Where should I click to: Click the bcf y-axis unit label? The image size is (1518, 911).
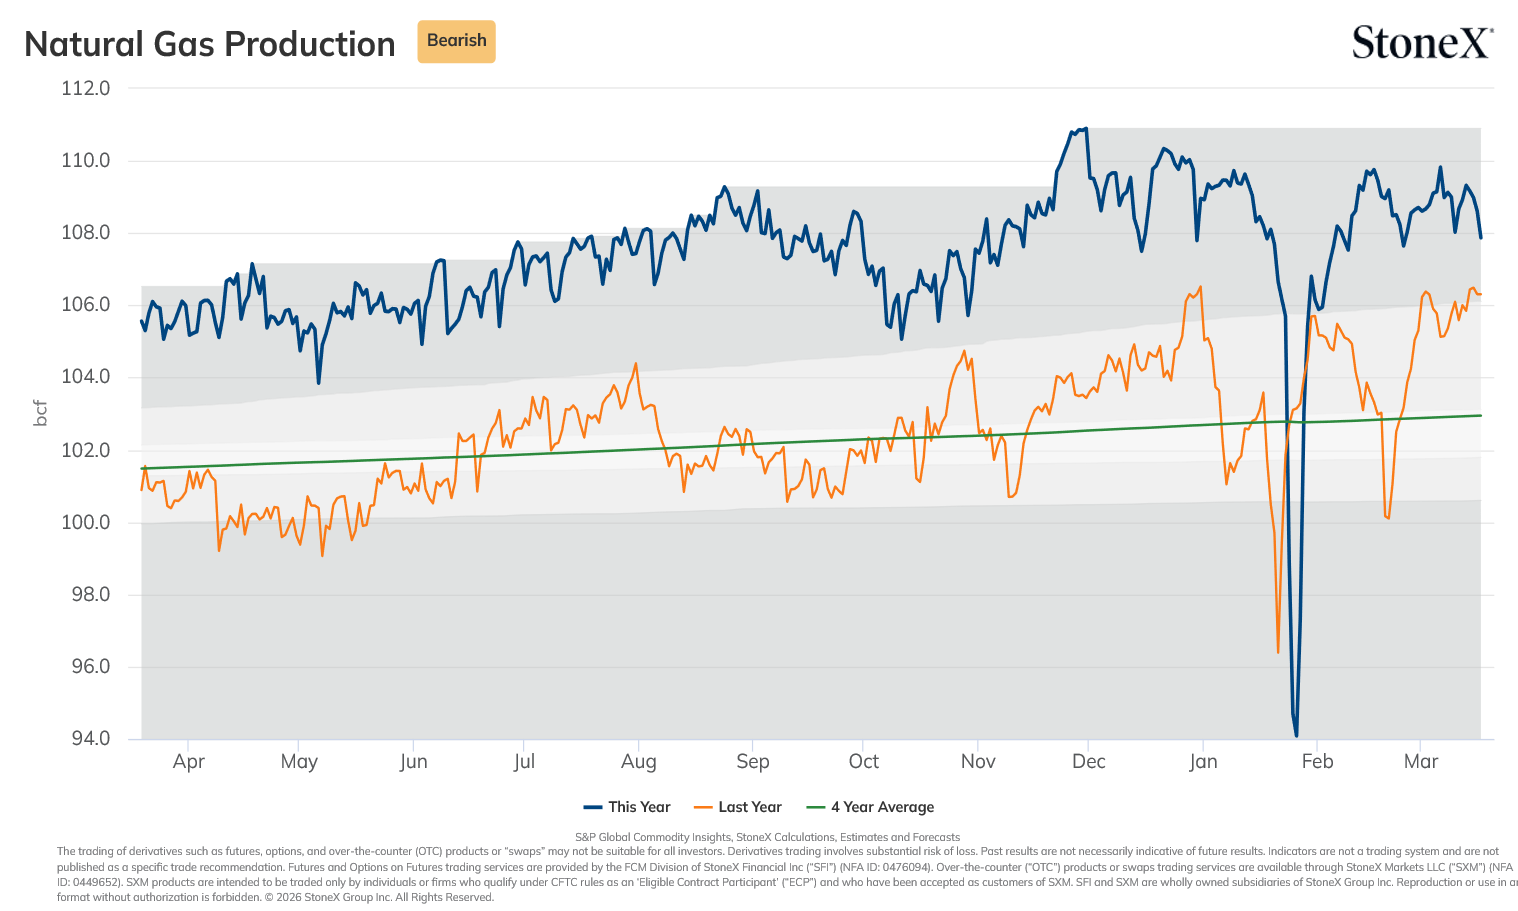pyautogui.click(x=40, y=413)
